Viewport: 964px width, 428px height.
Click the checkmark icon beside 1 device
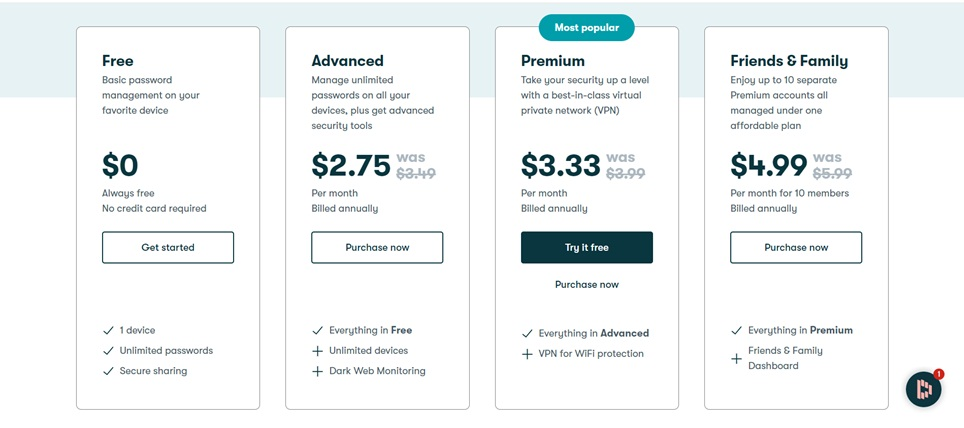coord(108,330)
